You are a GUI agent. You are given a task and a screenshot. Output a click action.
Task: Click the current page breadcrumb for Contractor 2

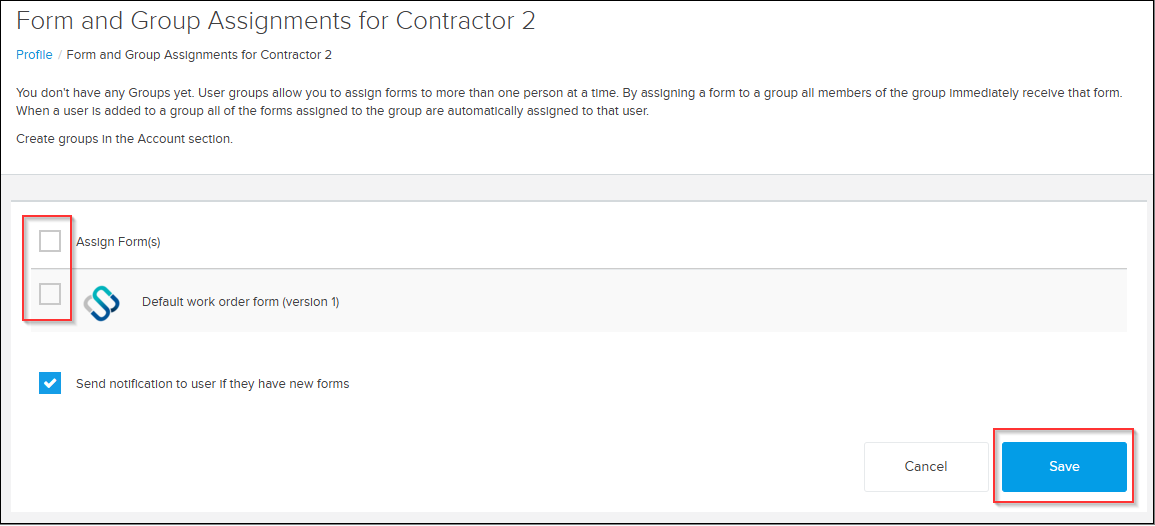199,55
